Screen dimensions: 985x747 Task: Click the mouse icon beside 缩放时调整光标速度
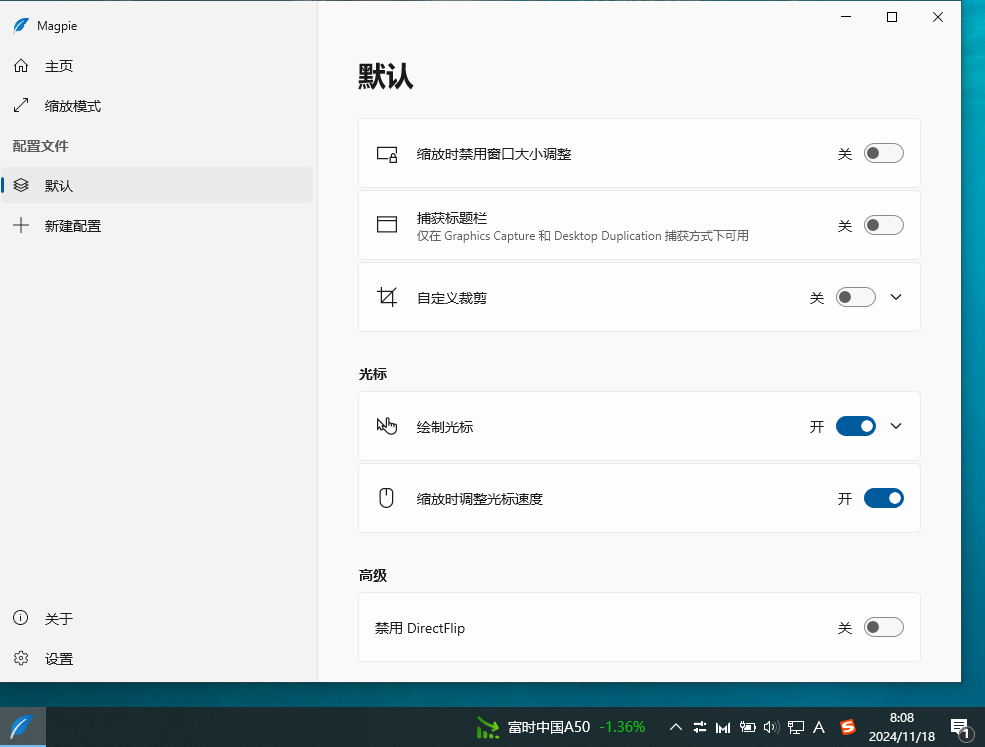(386, 498)
